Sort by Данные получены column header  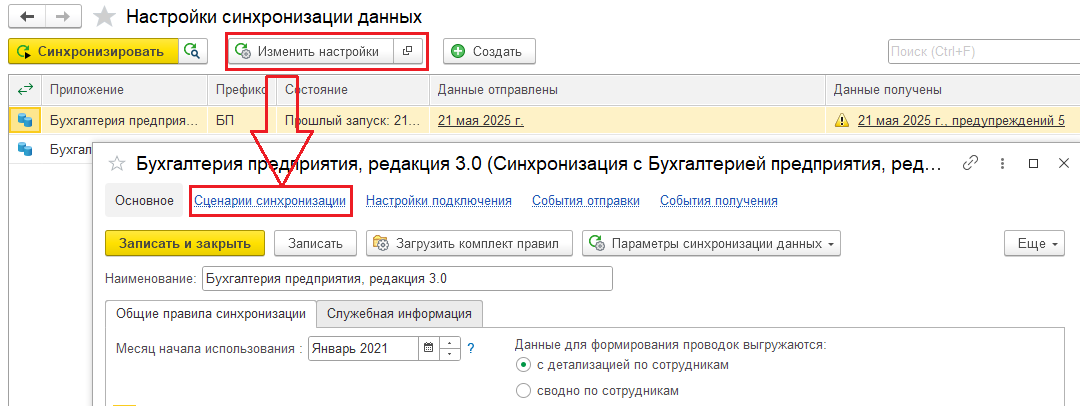[953, 90]
